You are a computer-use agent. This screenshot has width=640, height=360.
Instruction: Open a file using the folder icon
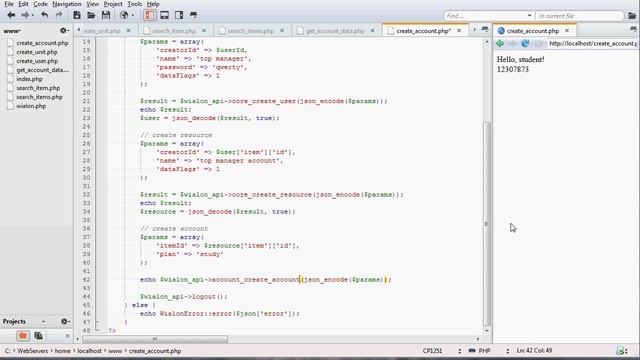tap(91, 15)
